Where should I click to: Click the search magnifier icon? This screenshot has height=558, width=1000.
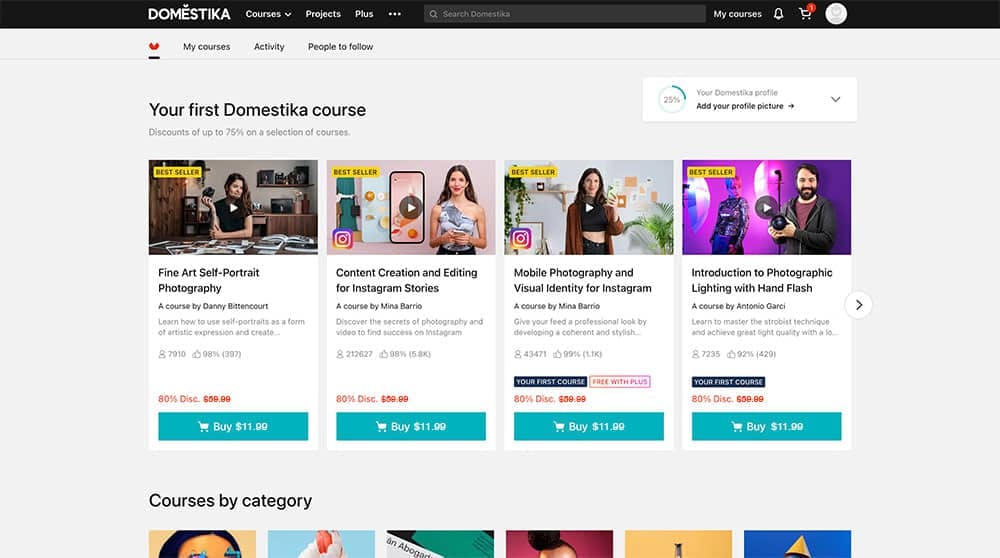click(434, 13)
